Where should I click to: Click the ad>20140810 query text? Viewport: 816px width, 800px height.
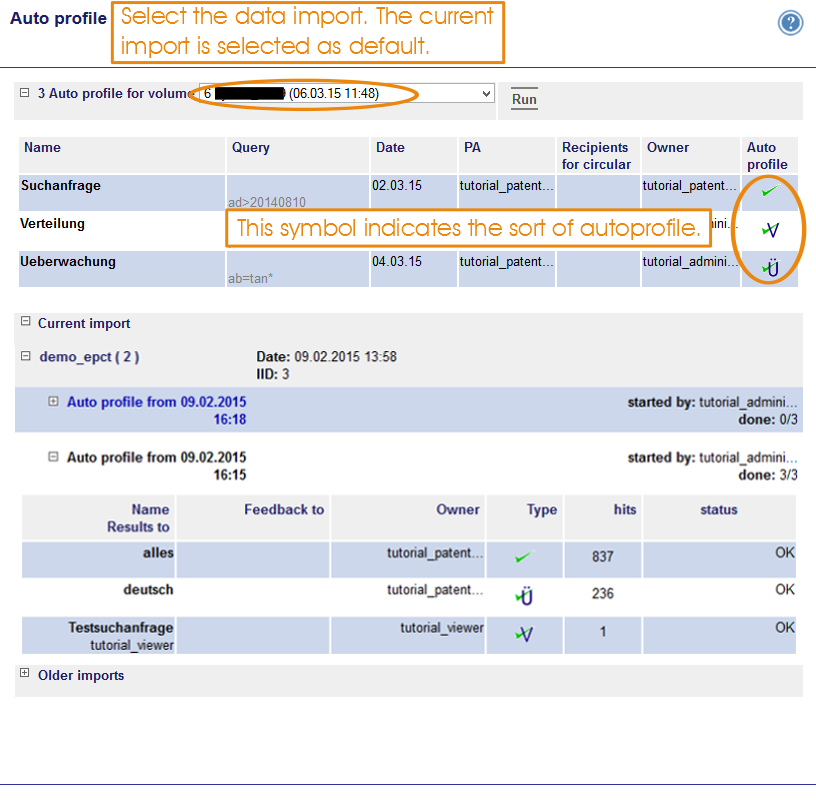[x=267, y=202]
